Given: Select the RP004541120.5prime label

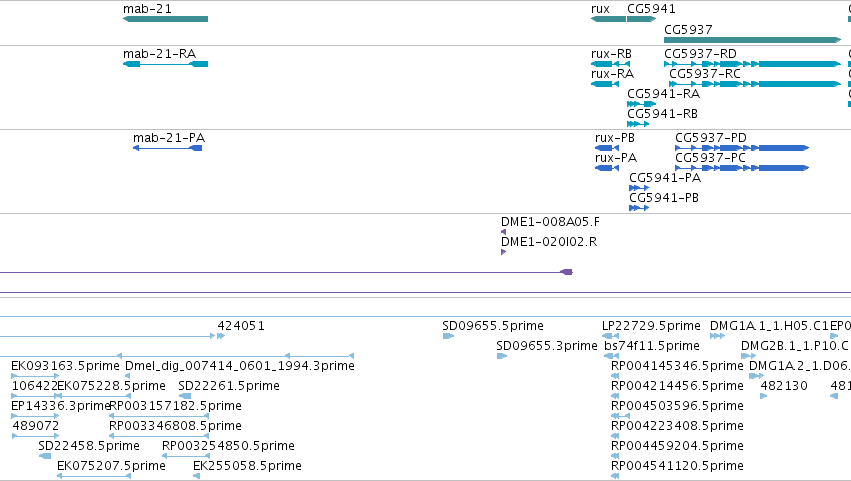Looking at the screenshot, I should coord(677,466).
